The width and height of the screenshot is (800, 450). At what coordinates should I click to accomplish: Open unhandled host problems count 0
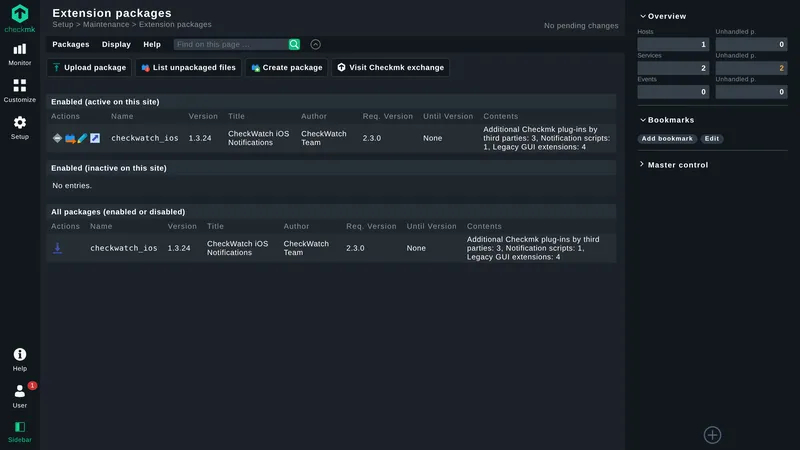[751, 44]
